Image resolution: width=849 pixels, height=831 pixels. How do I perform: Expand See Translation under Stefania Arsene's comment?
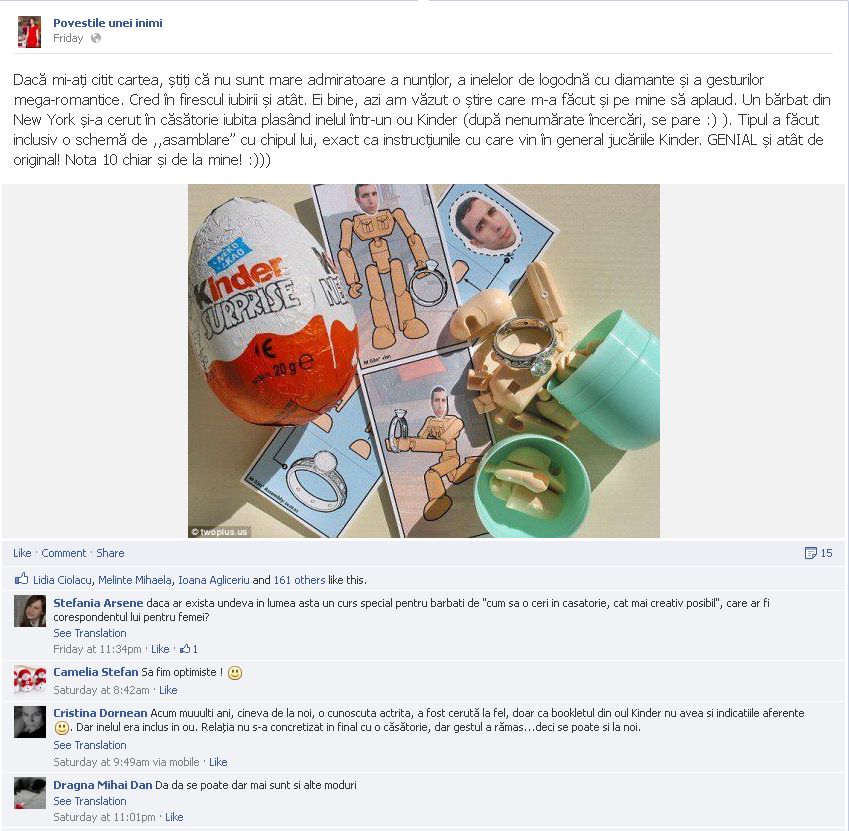90,633
